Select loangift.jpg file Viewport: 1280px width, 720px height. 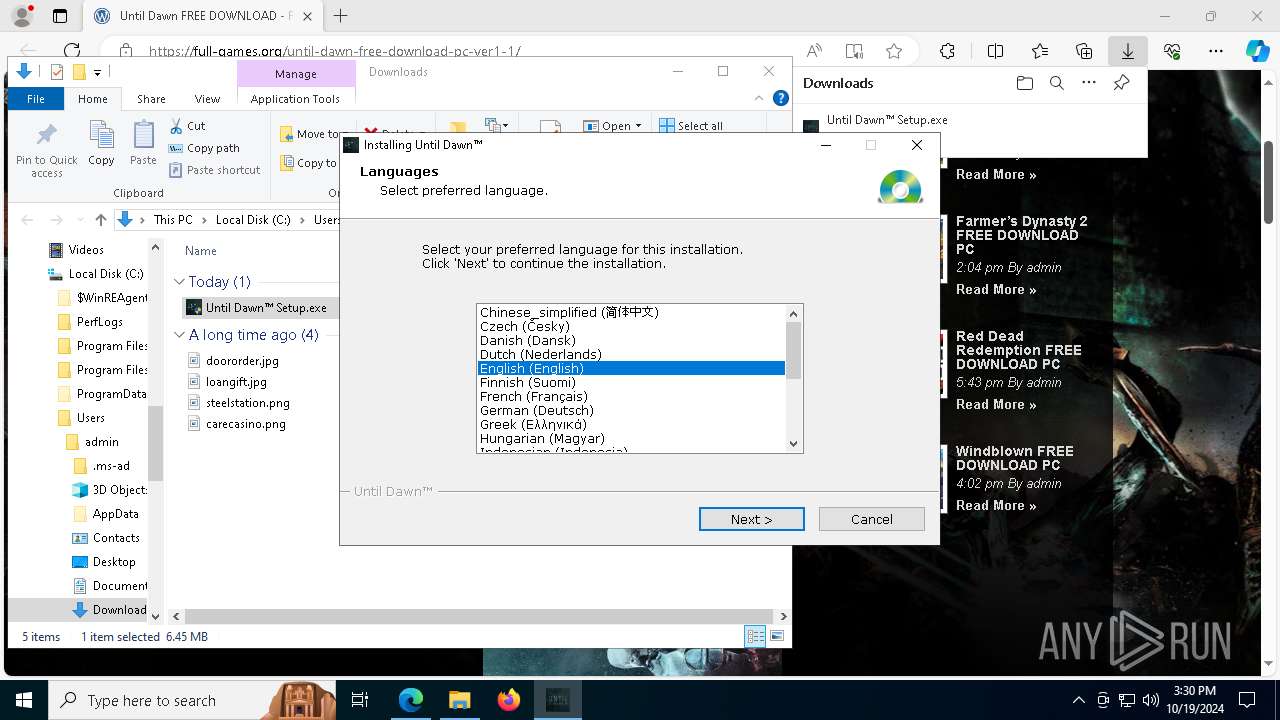click(236, 382)
